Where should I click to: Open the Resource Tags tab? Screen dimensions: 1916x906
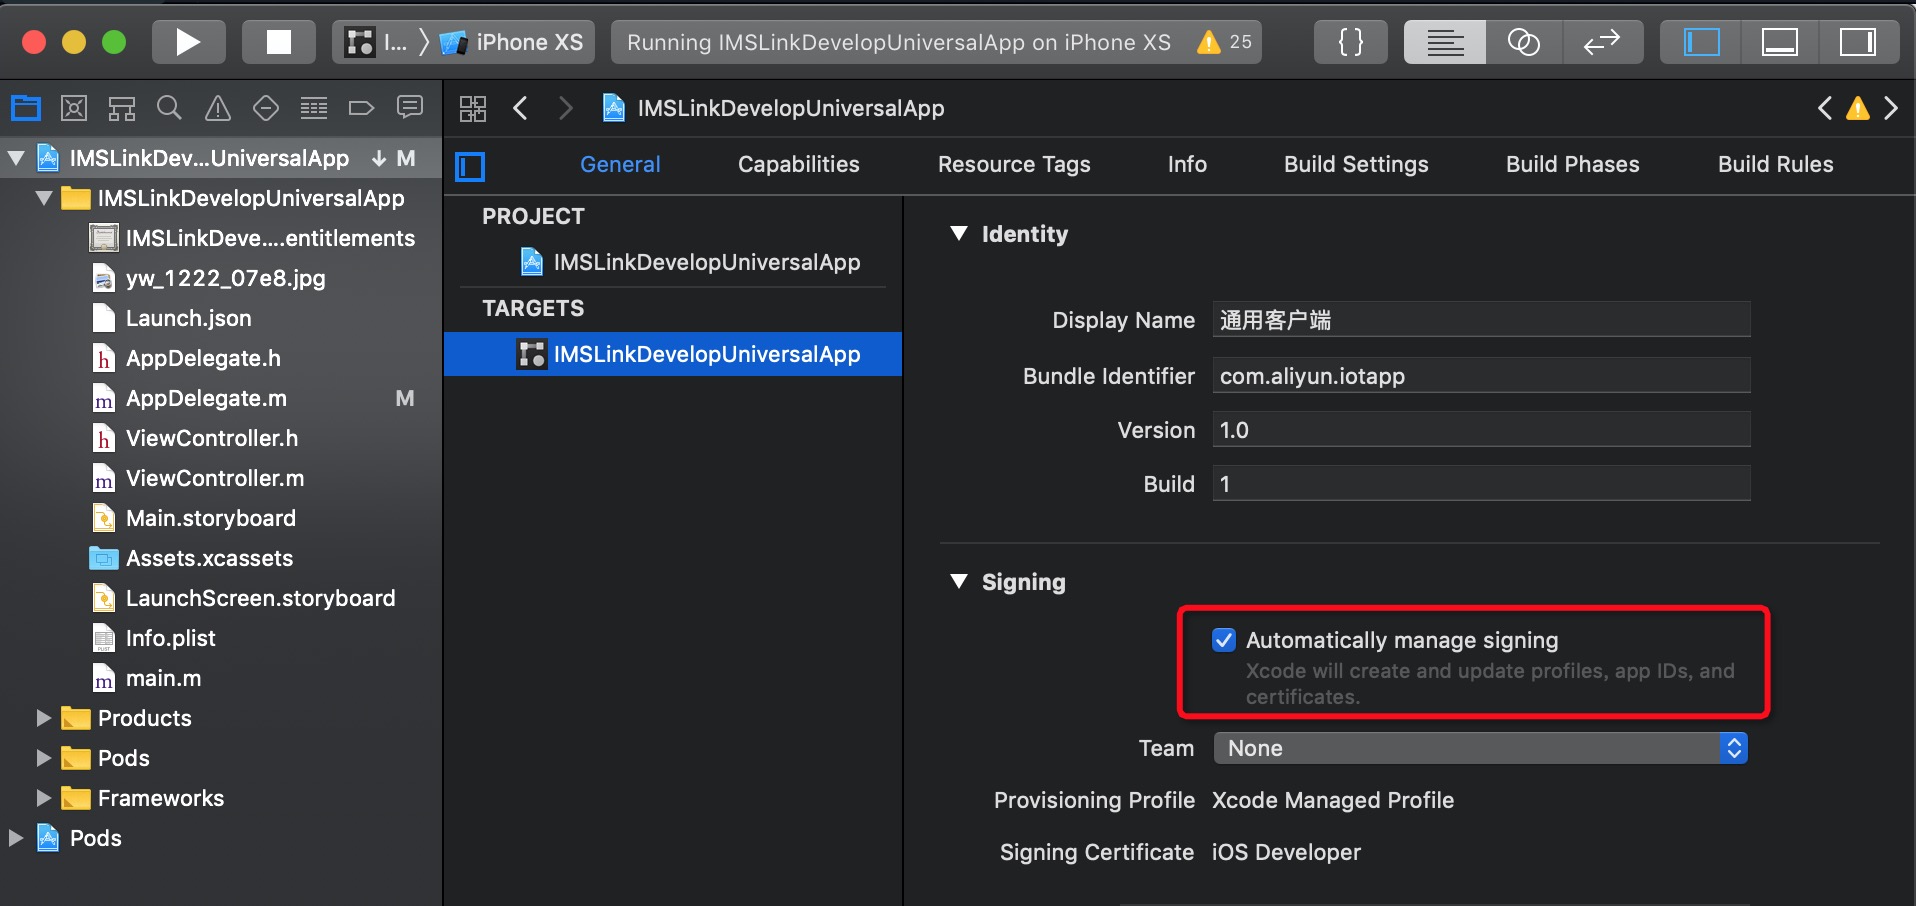(1014, 165)
